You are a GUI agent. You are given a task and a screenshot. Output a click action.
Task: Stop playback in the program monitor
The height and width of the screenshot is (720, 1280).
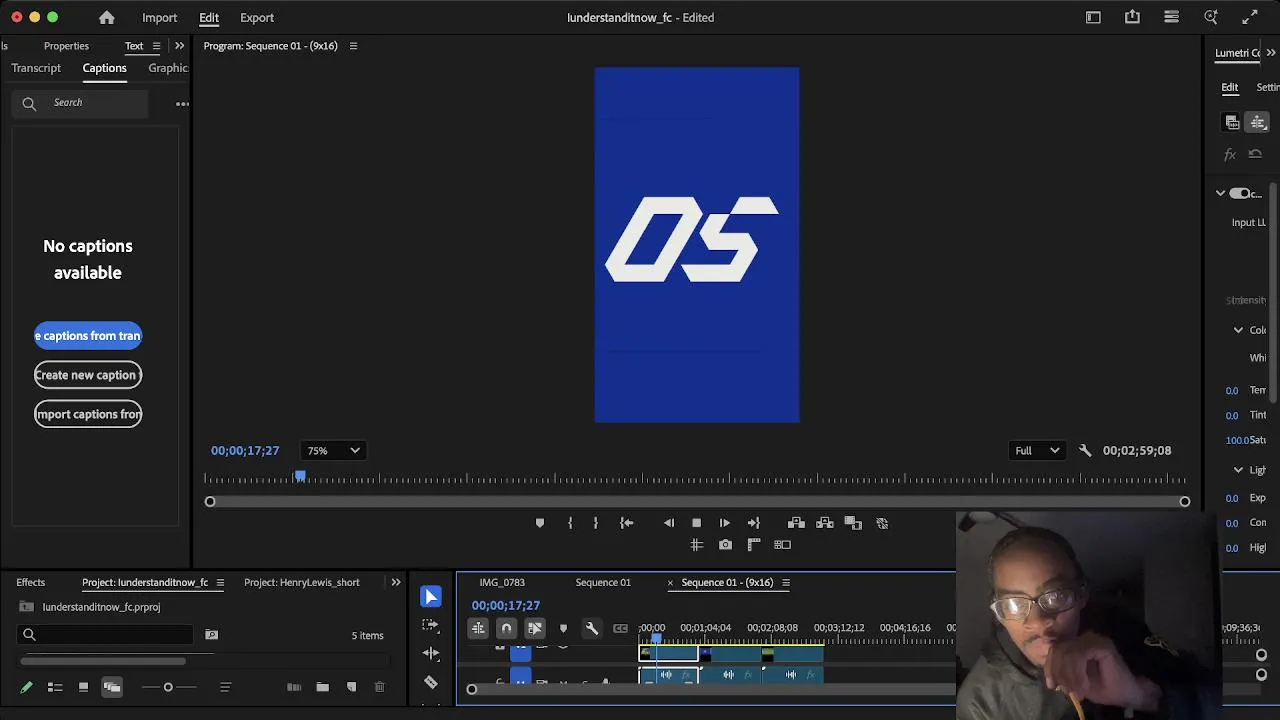(697, 523)
